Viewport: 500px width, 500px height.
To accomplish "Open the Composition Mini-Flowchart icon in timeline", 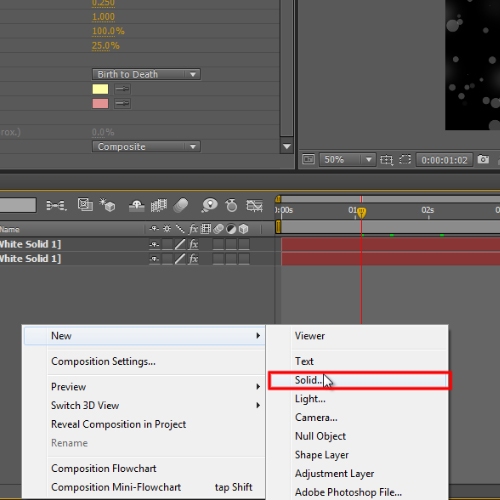I will tap(56, 205).
